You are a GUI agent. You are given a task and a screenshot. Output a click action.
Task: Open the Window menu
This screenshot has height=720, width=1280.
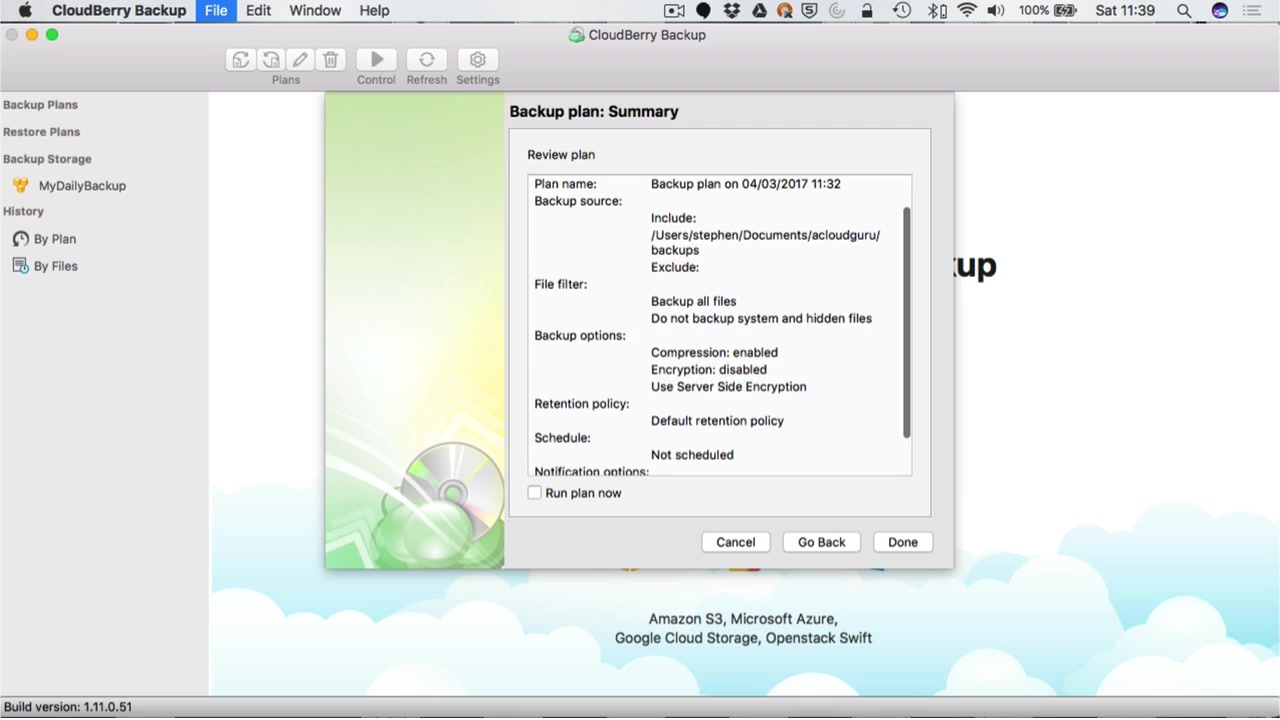tap(315, 11)
